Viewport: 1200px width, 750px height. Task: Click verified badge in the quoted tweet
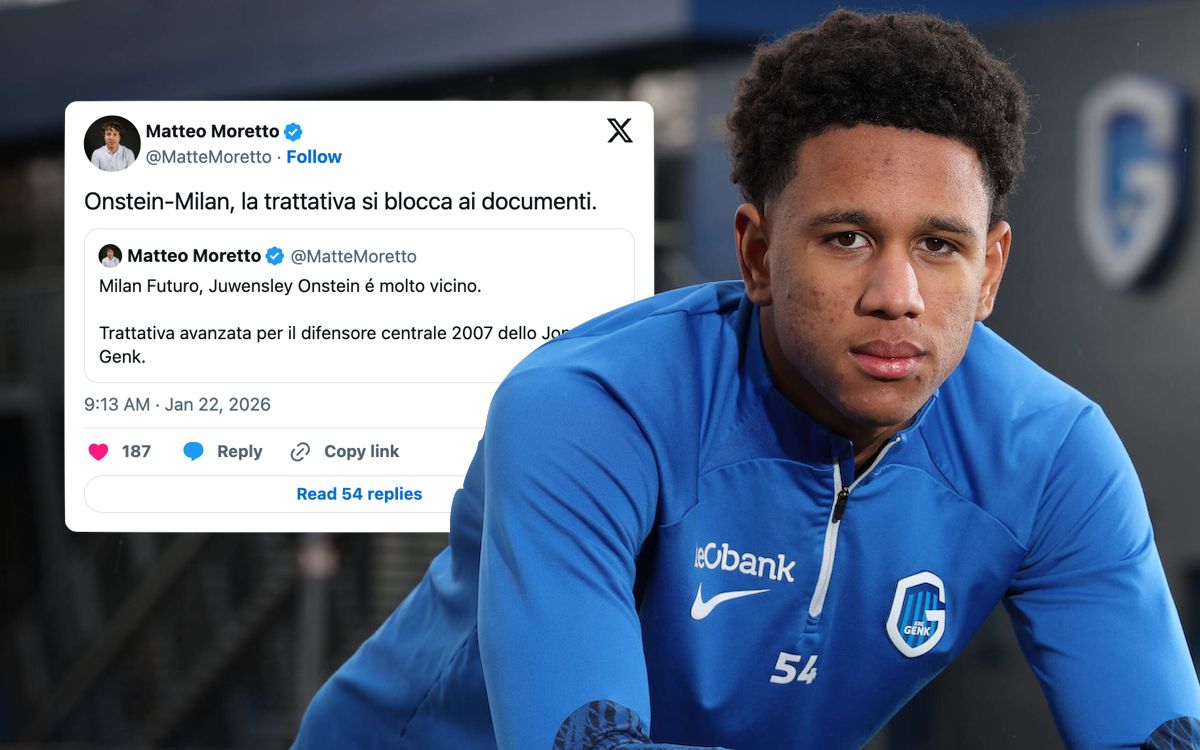coord(275,256)
